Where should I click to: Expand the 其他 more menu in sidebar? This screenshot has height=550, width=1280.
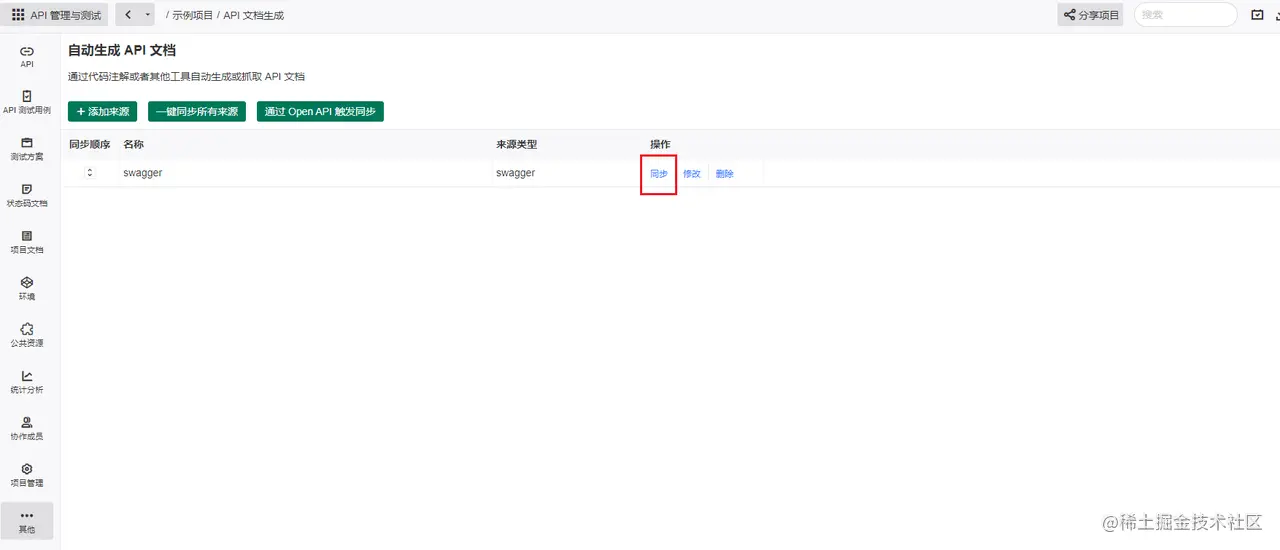coord(27,521)
